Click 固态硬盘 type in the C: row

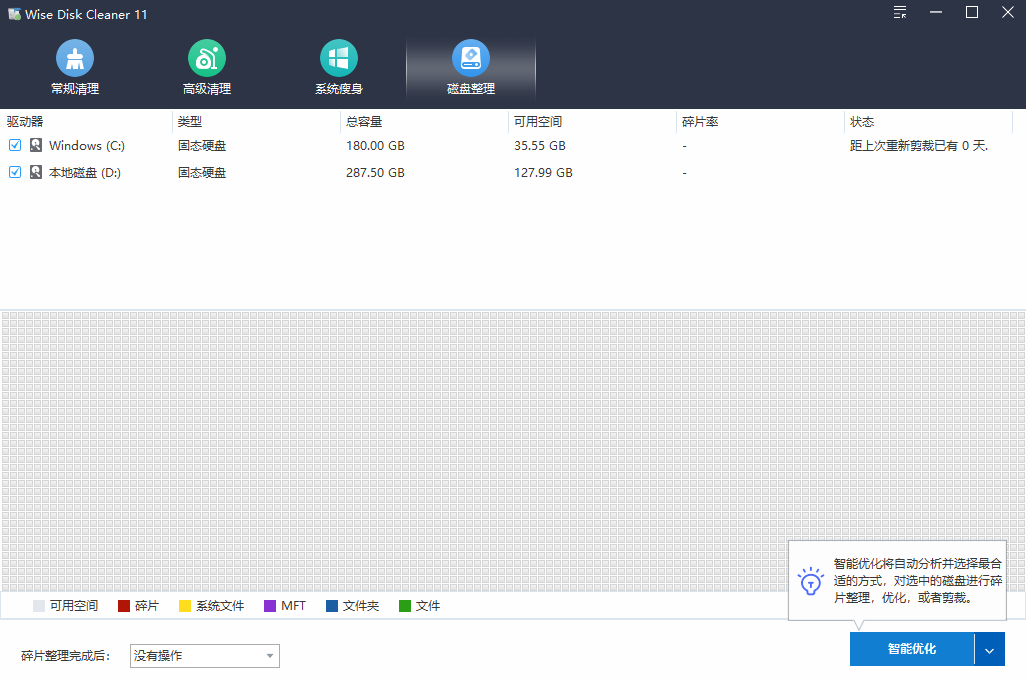tap(202, 145)
